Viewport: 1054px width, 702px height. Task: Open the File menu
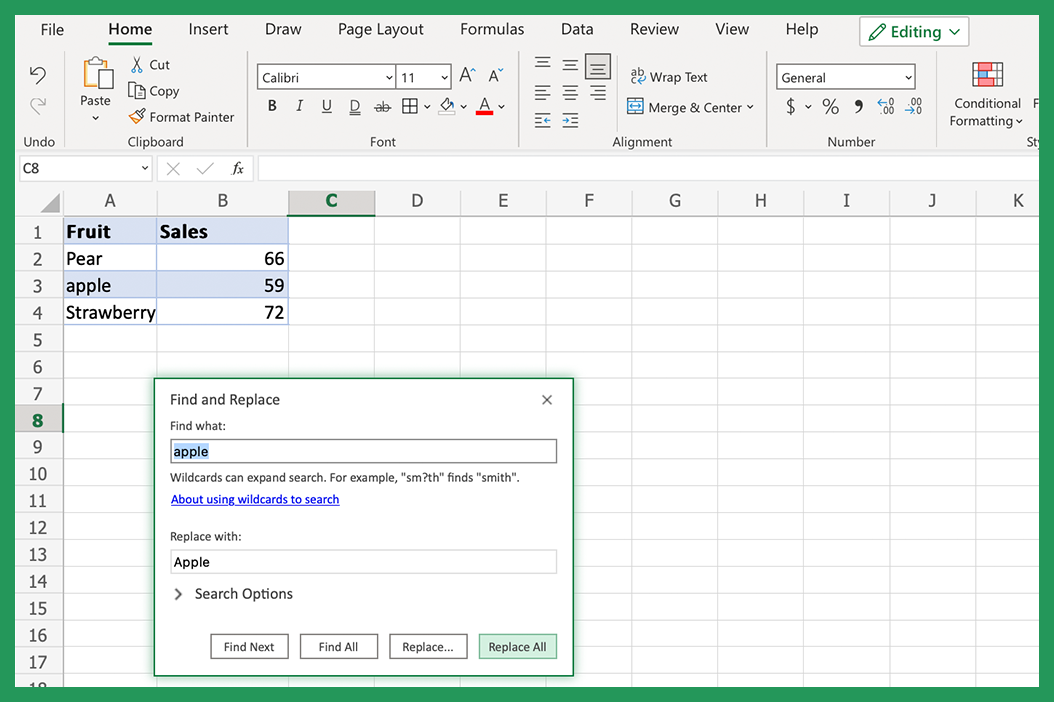point(51,29)
